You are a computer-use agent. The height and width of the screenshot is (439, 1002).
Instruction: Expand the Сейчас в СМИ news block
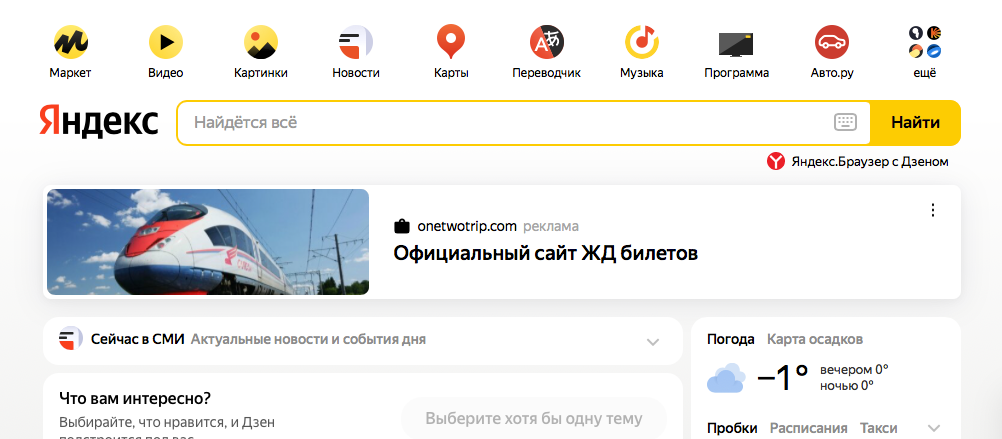click(652, 341)
